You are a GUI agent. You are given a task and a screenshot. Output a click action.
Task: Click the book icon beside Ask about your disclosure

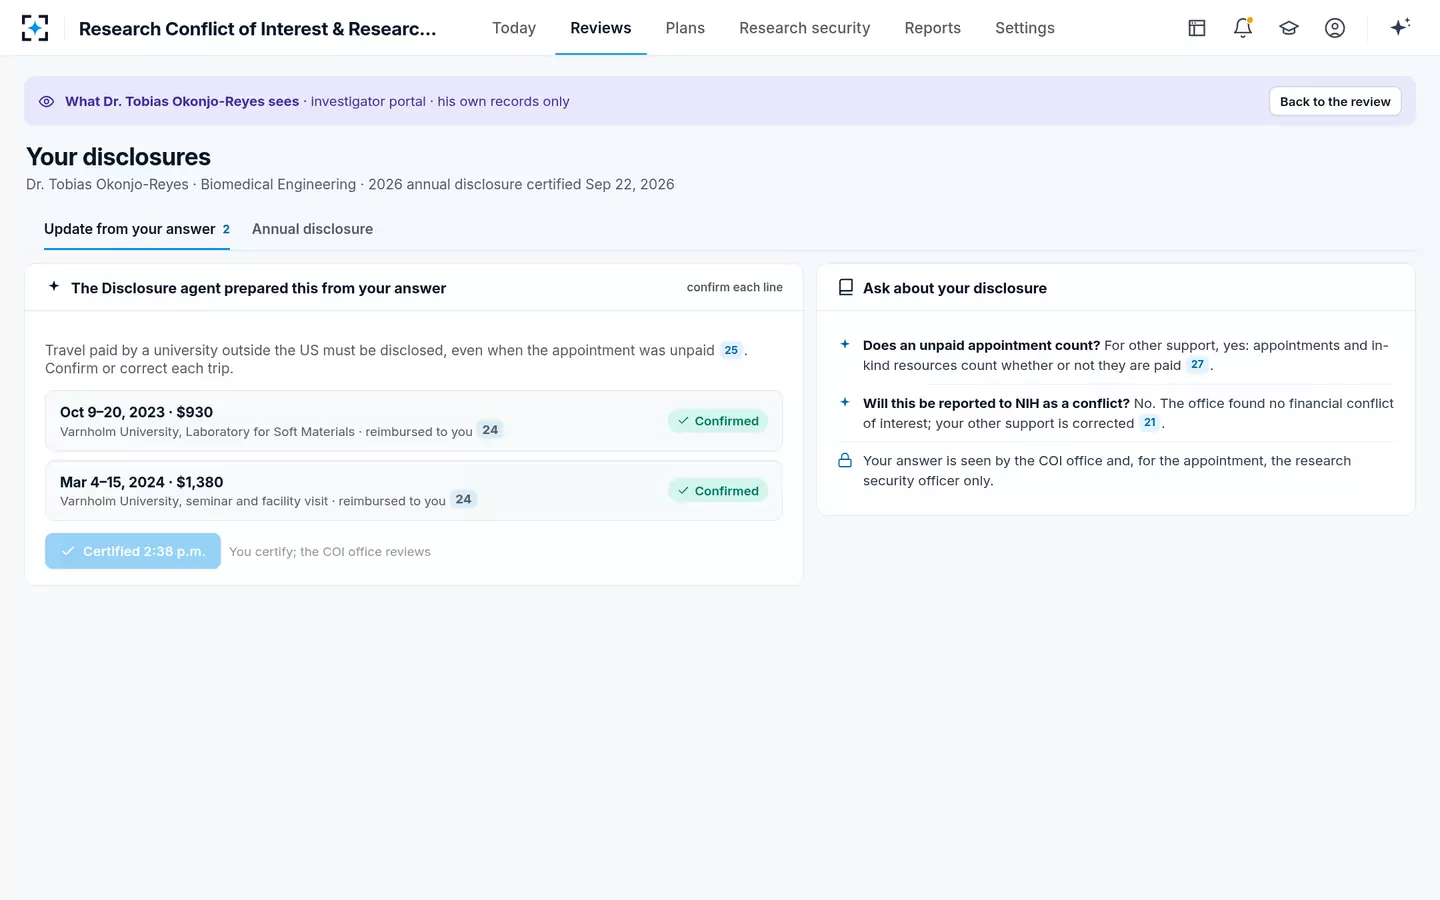(x=845, y=287)
